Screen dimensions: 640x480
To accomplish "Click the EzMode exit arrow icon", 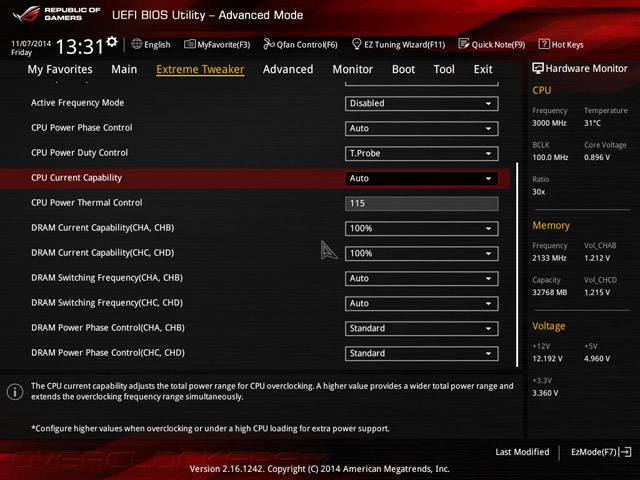I will click(626, 452).
